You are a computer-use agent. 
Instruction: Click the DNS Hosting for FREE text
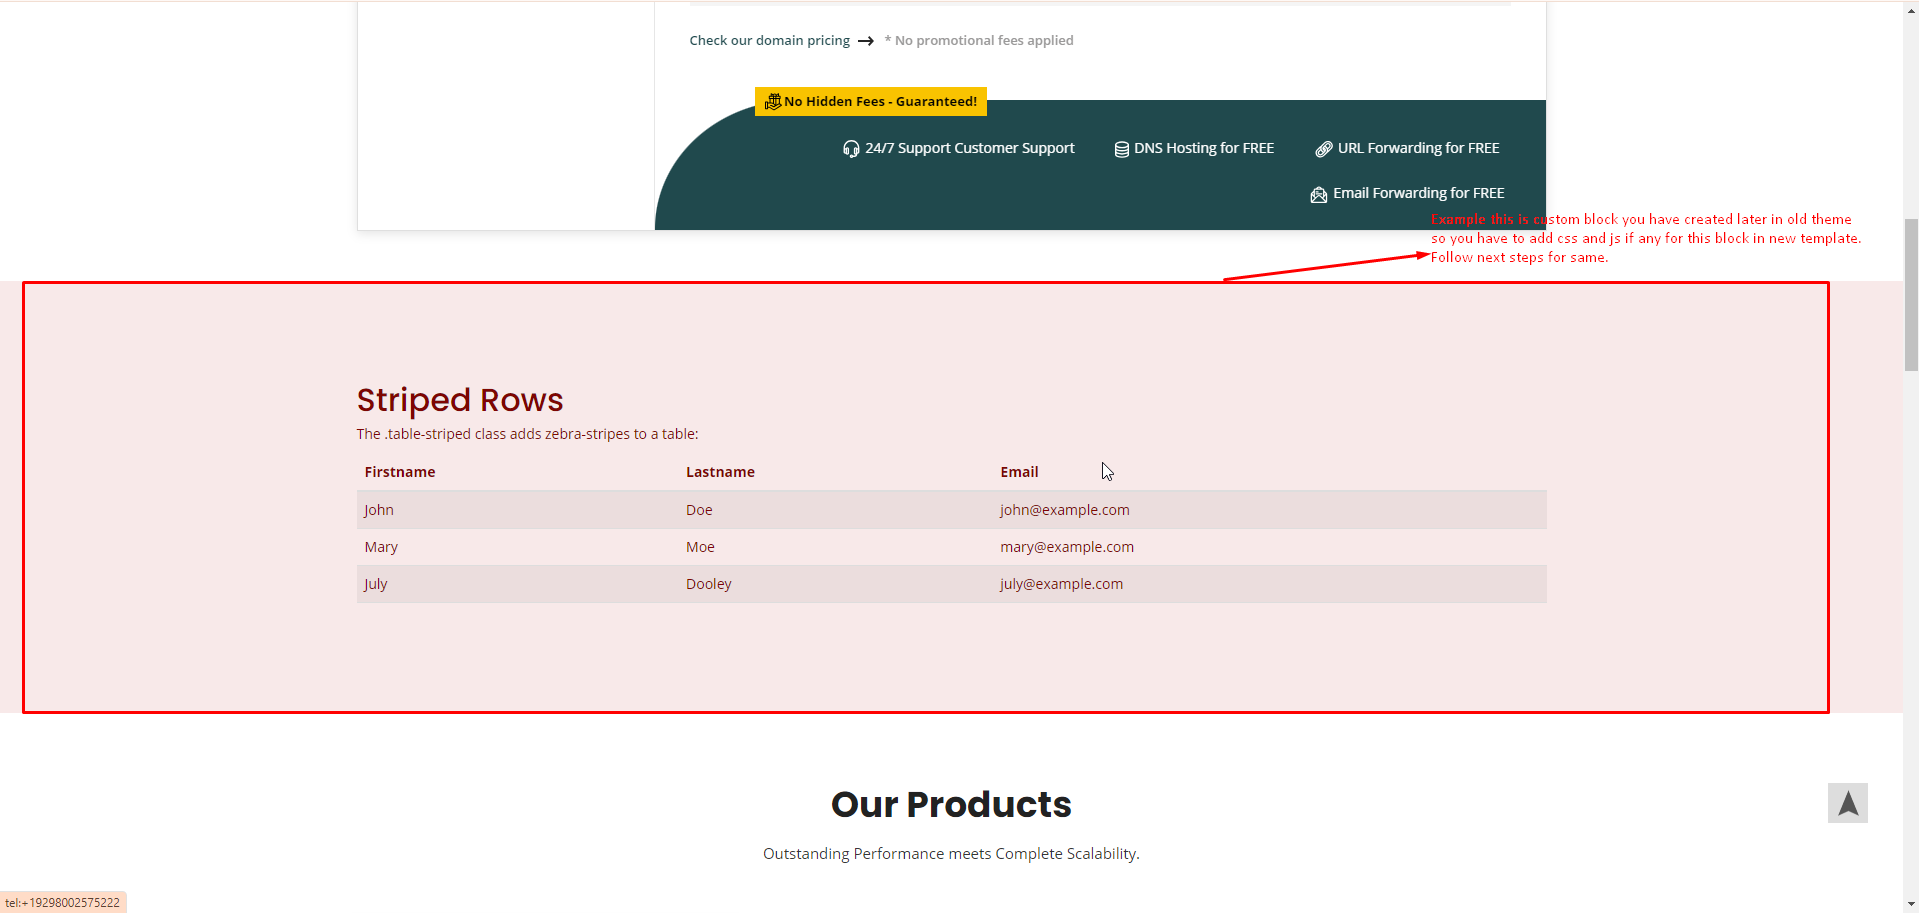[1203, 148]
